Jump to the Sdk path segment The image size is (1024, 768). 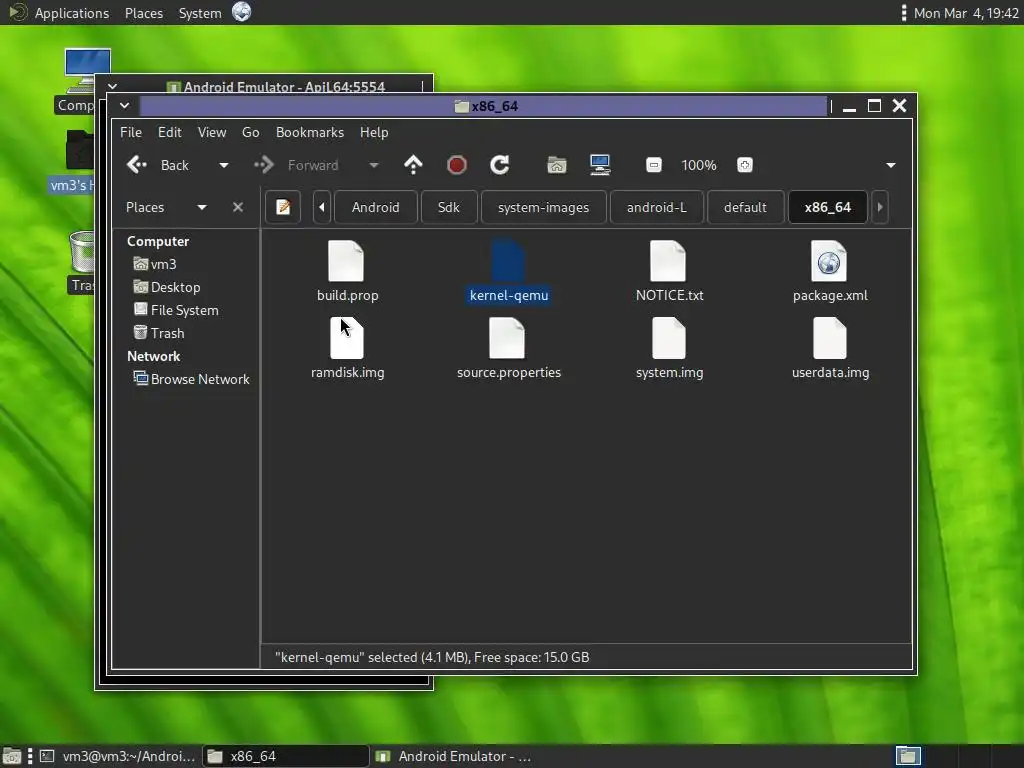[449, 207]
